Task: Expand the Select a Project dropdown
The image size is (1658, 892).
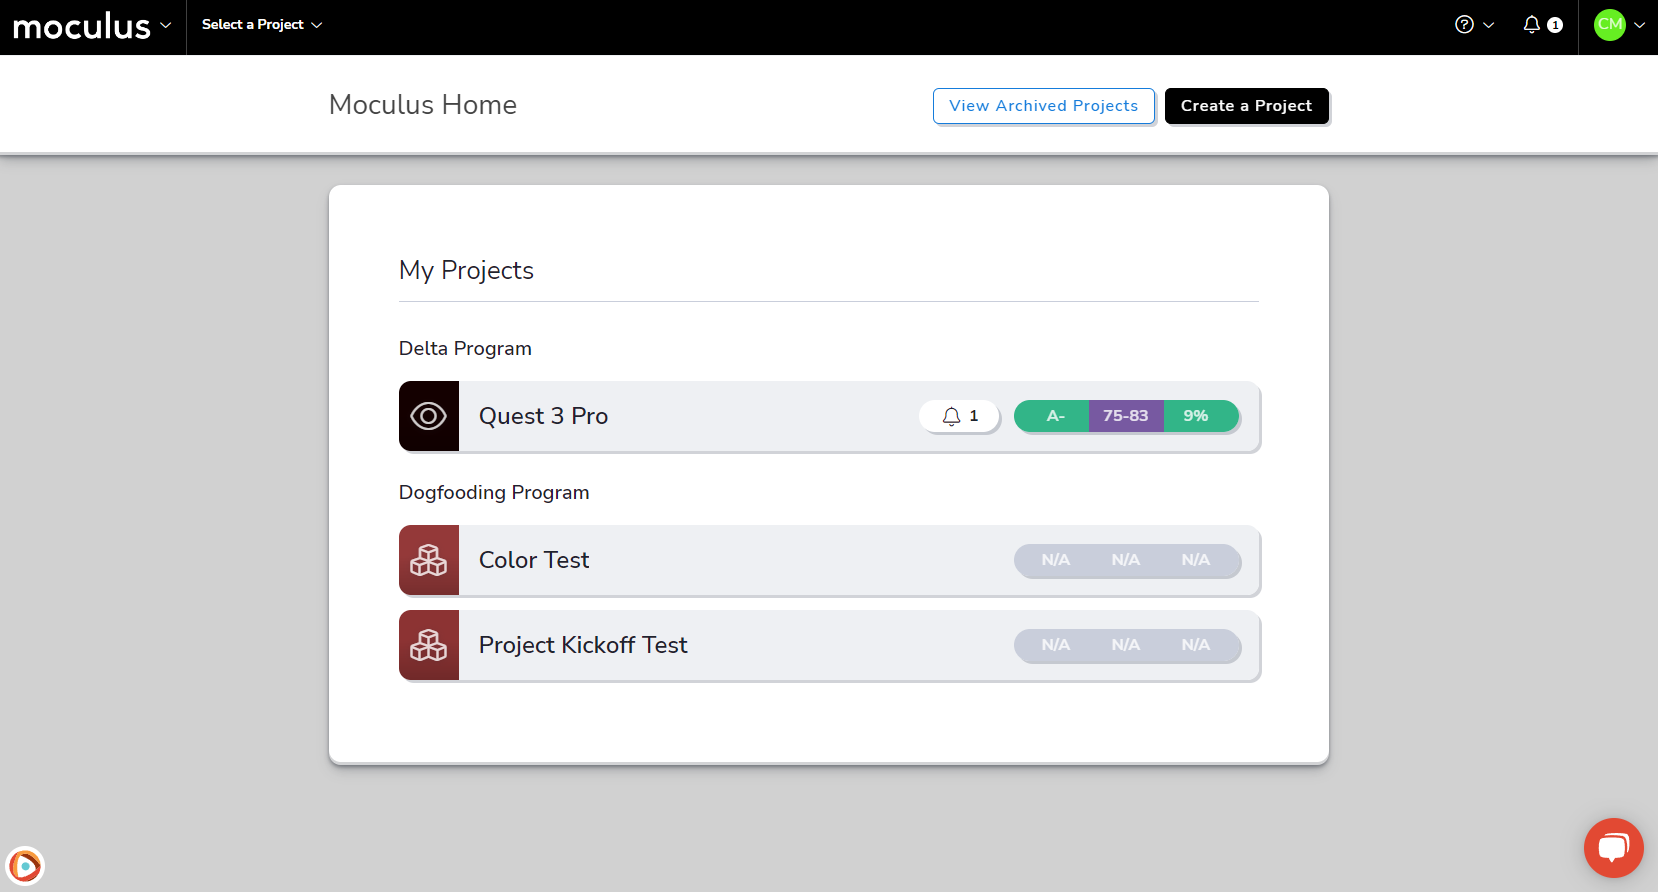Action: [x=262, y=25]
